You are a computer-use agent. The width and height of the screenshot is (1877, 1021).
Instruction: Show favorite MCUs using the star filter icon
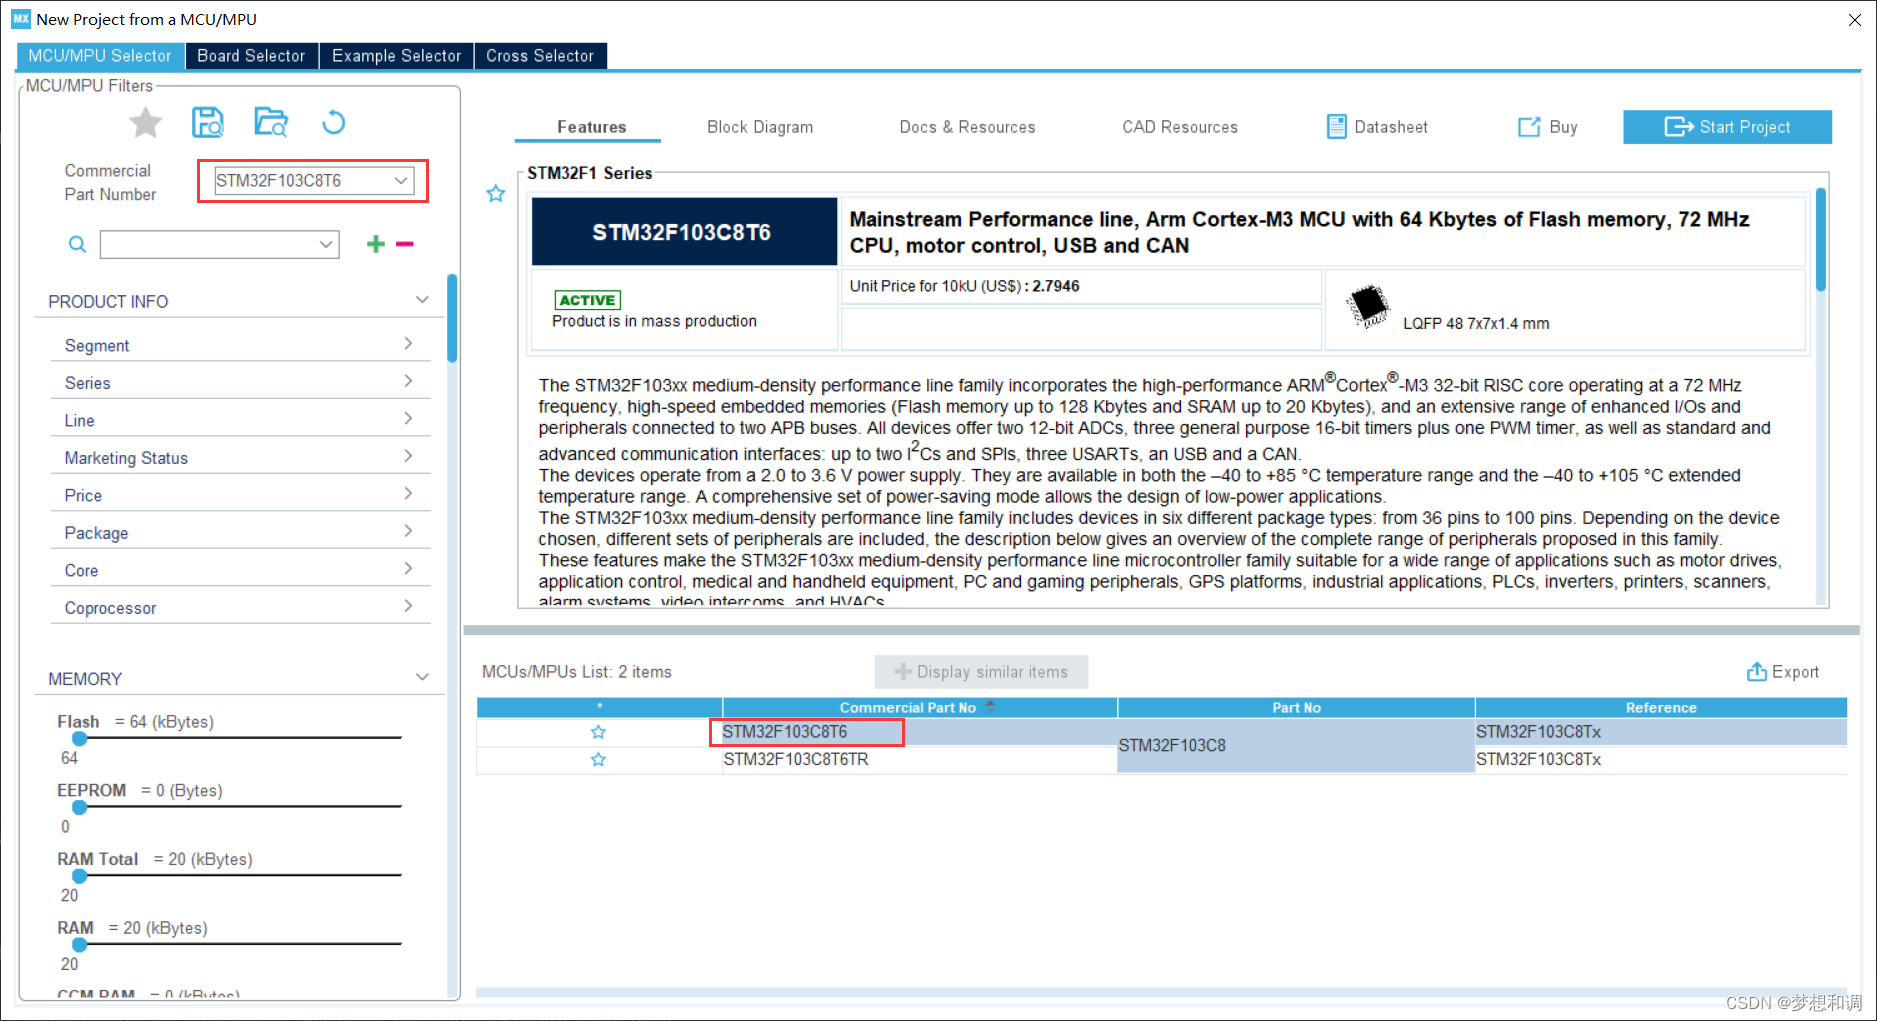(146, 123)
